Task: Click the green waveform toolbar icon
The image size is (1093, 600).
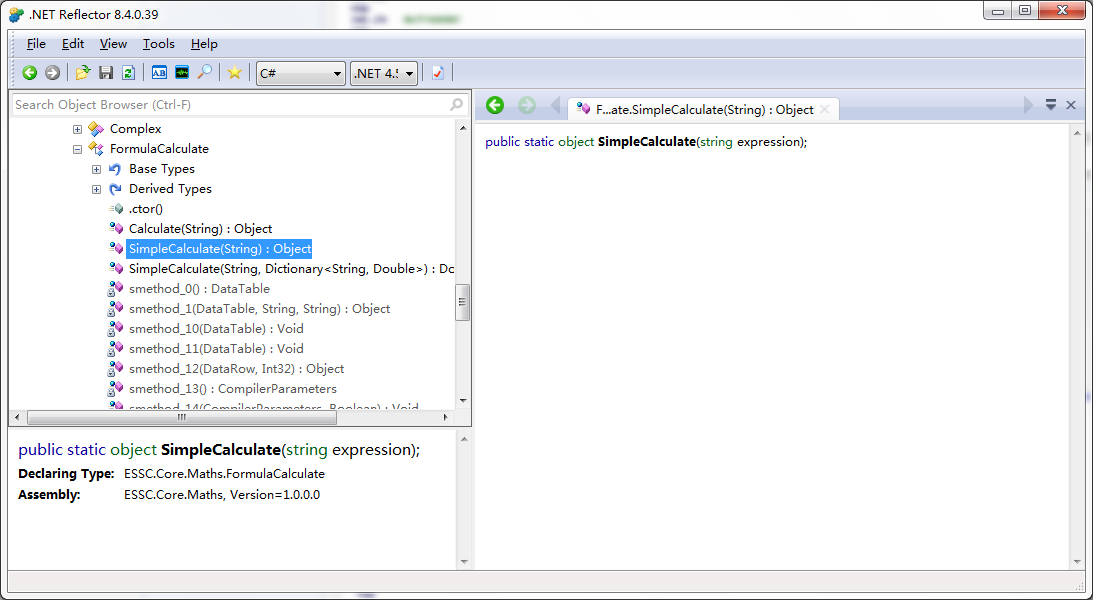Action: pyautogui.click(x=182, y=72)
